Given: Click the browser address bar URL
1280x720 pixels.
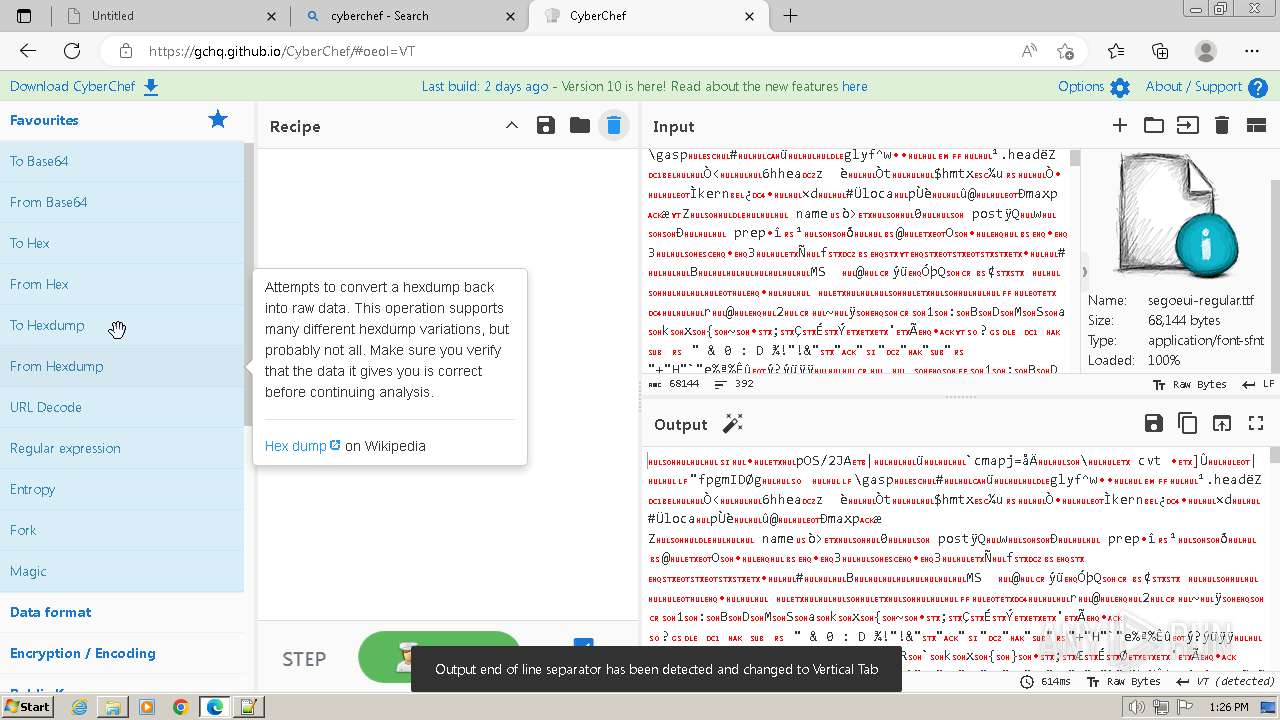Looking at the screenshot, I should [281, 51].
